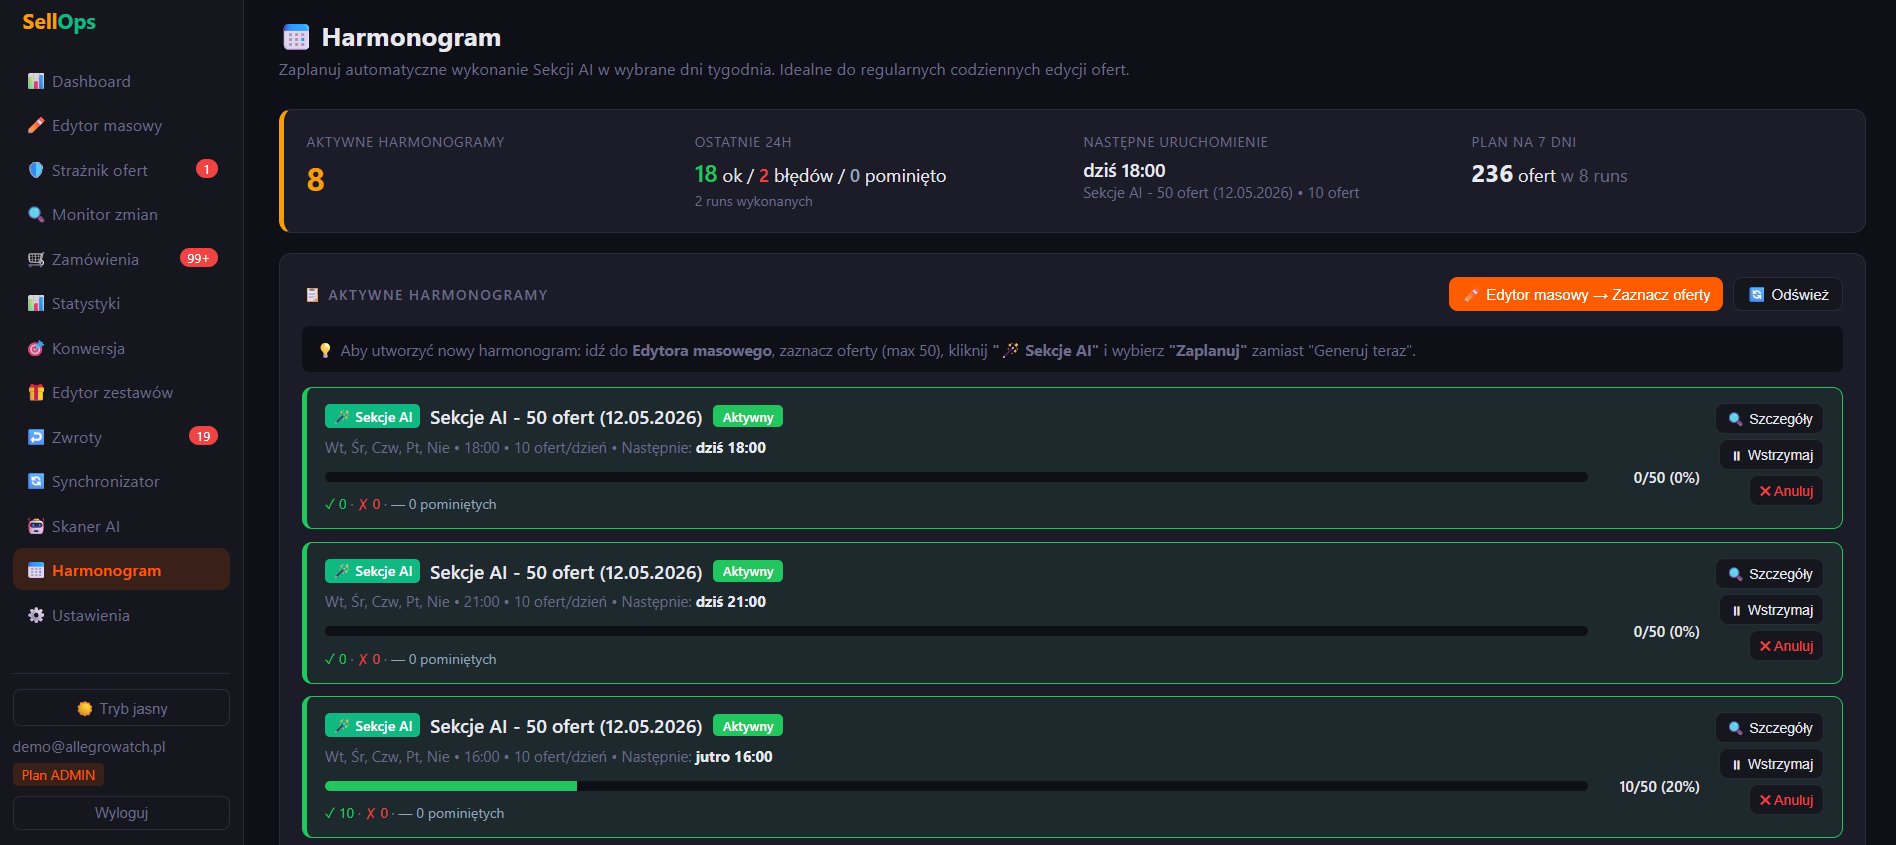Pause the 18:00 schedule with Wstrzymaj
The width and height of the screenshot is (1896, 845).
click(x=1772, y=455)
